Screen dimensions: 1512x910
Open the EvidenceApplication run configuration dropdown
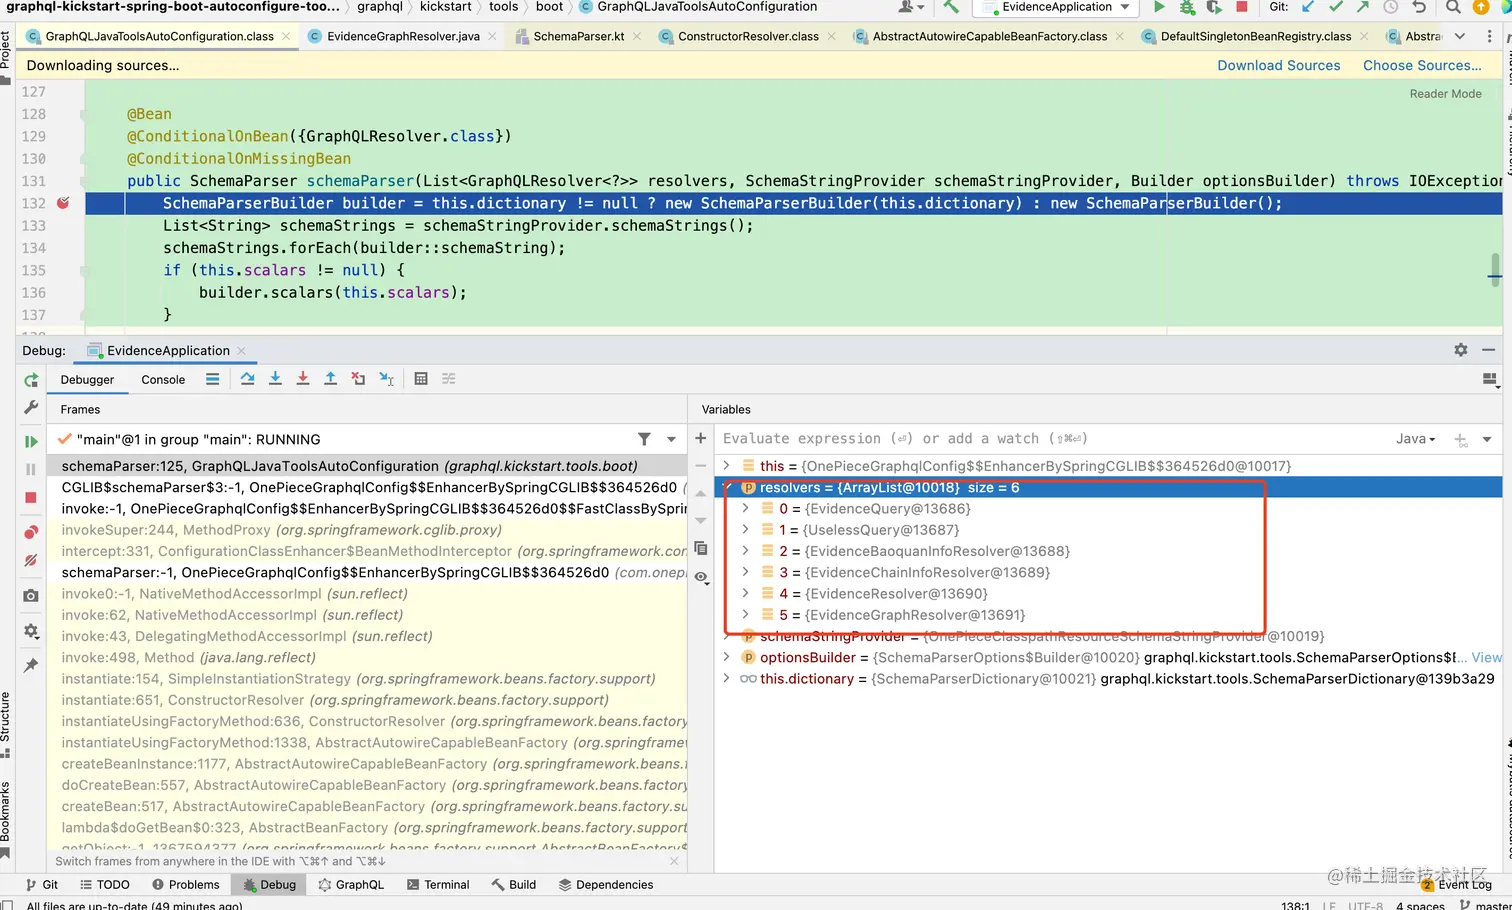1056,7
